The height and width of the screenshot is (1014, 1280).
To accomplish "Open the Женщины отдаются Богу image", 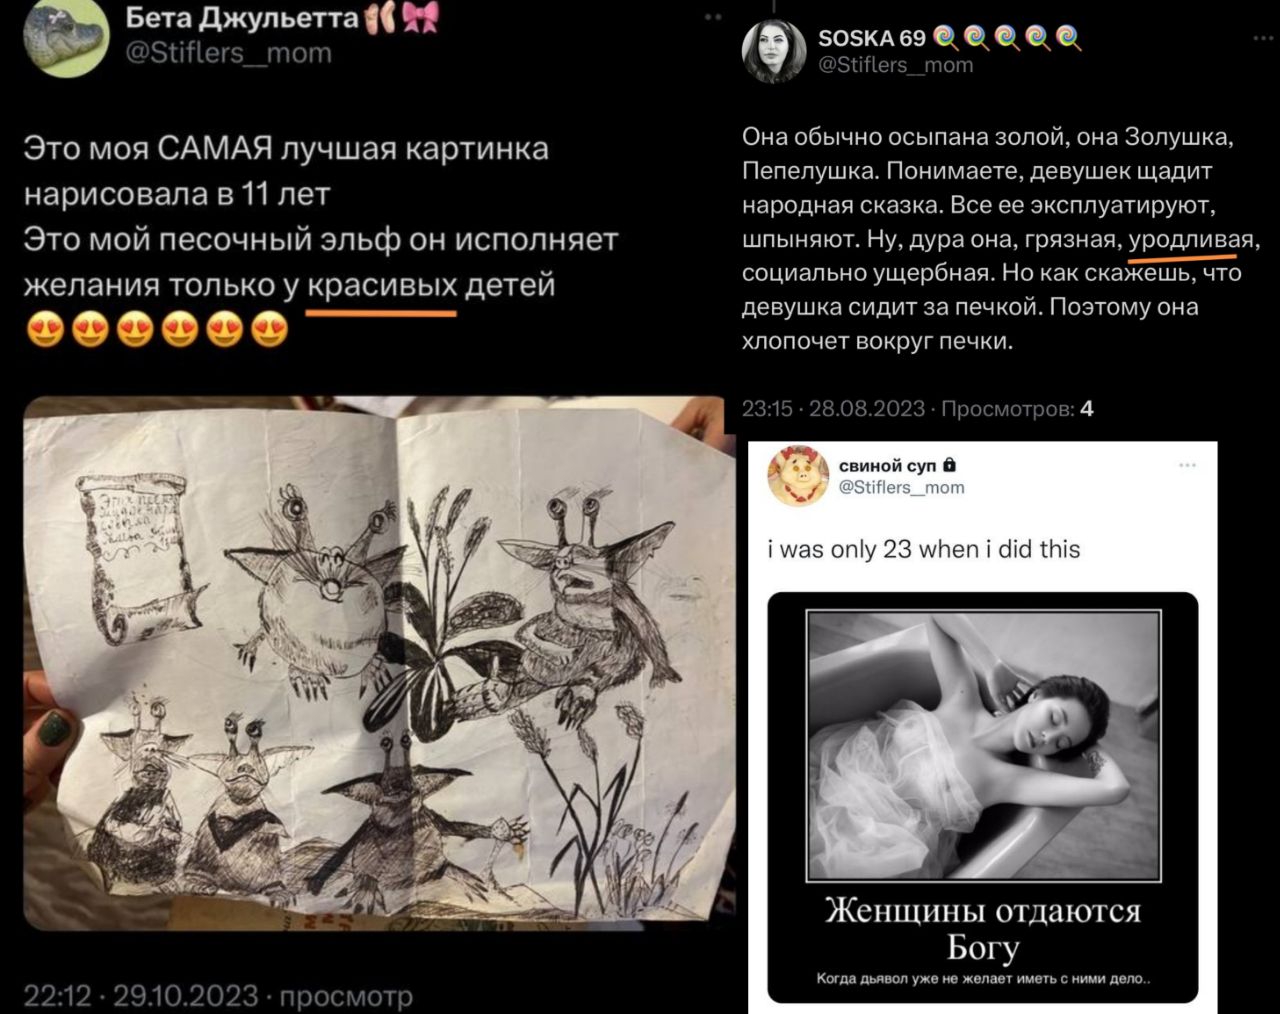I will [982, 797].
